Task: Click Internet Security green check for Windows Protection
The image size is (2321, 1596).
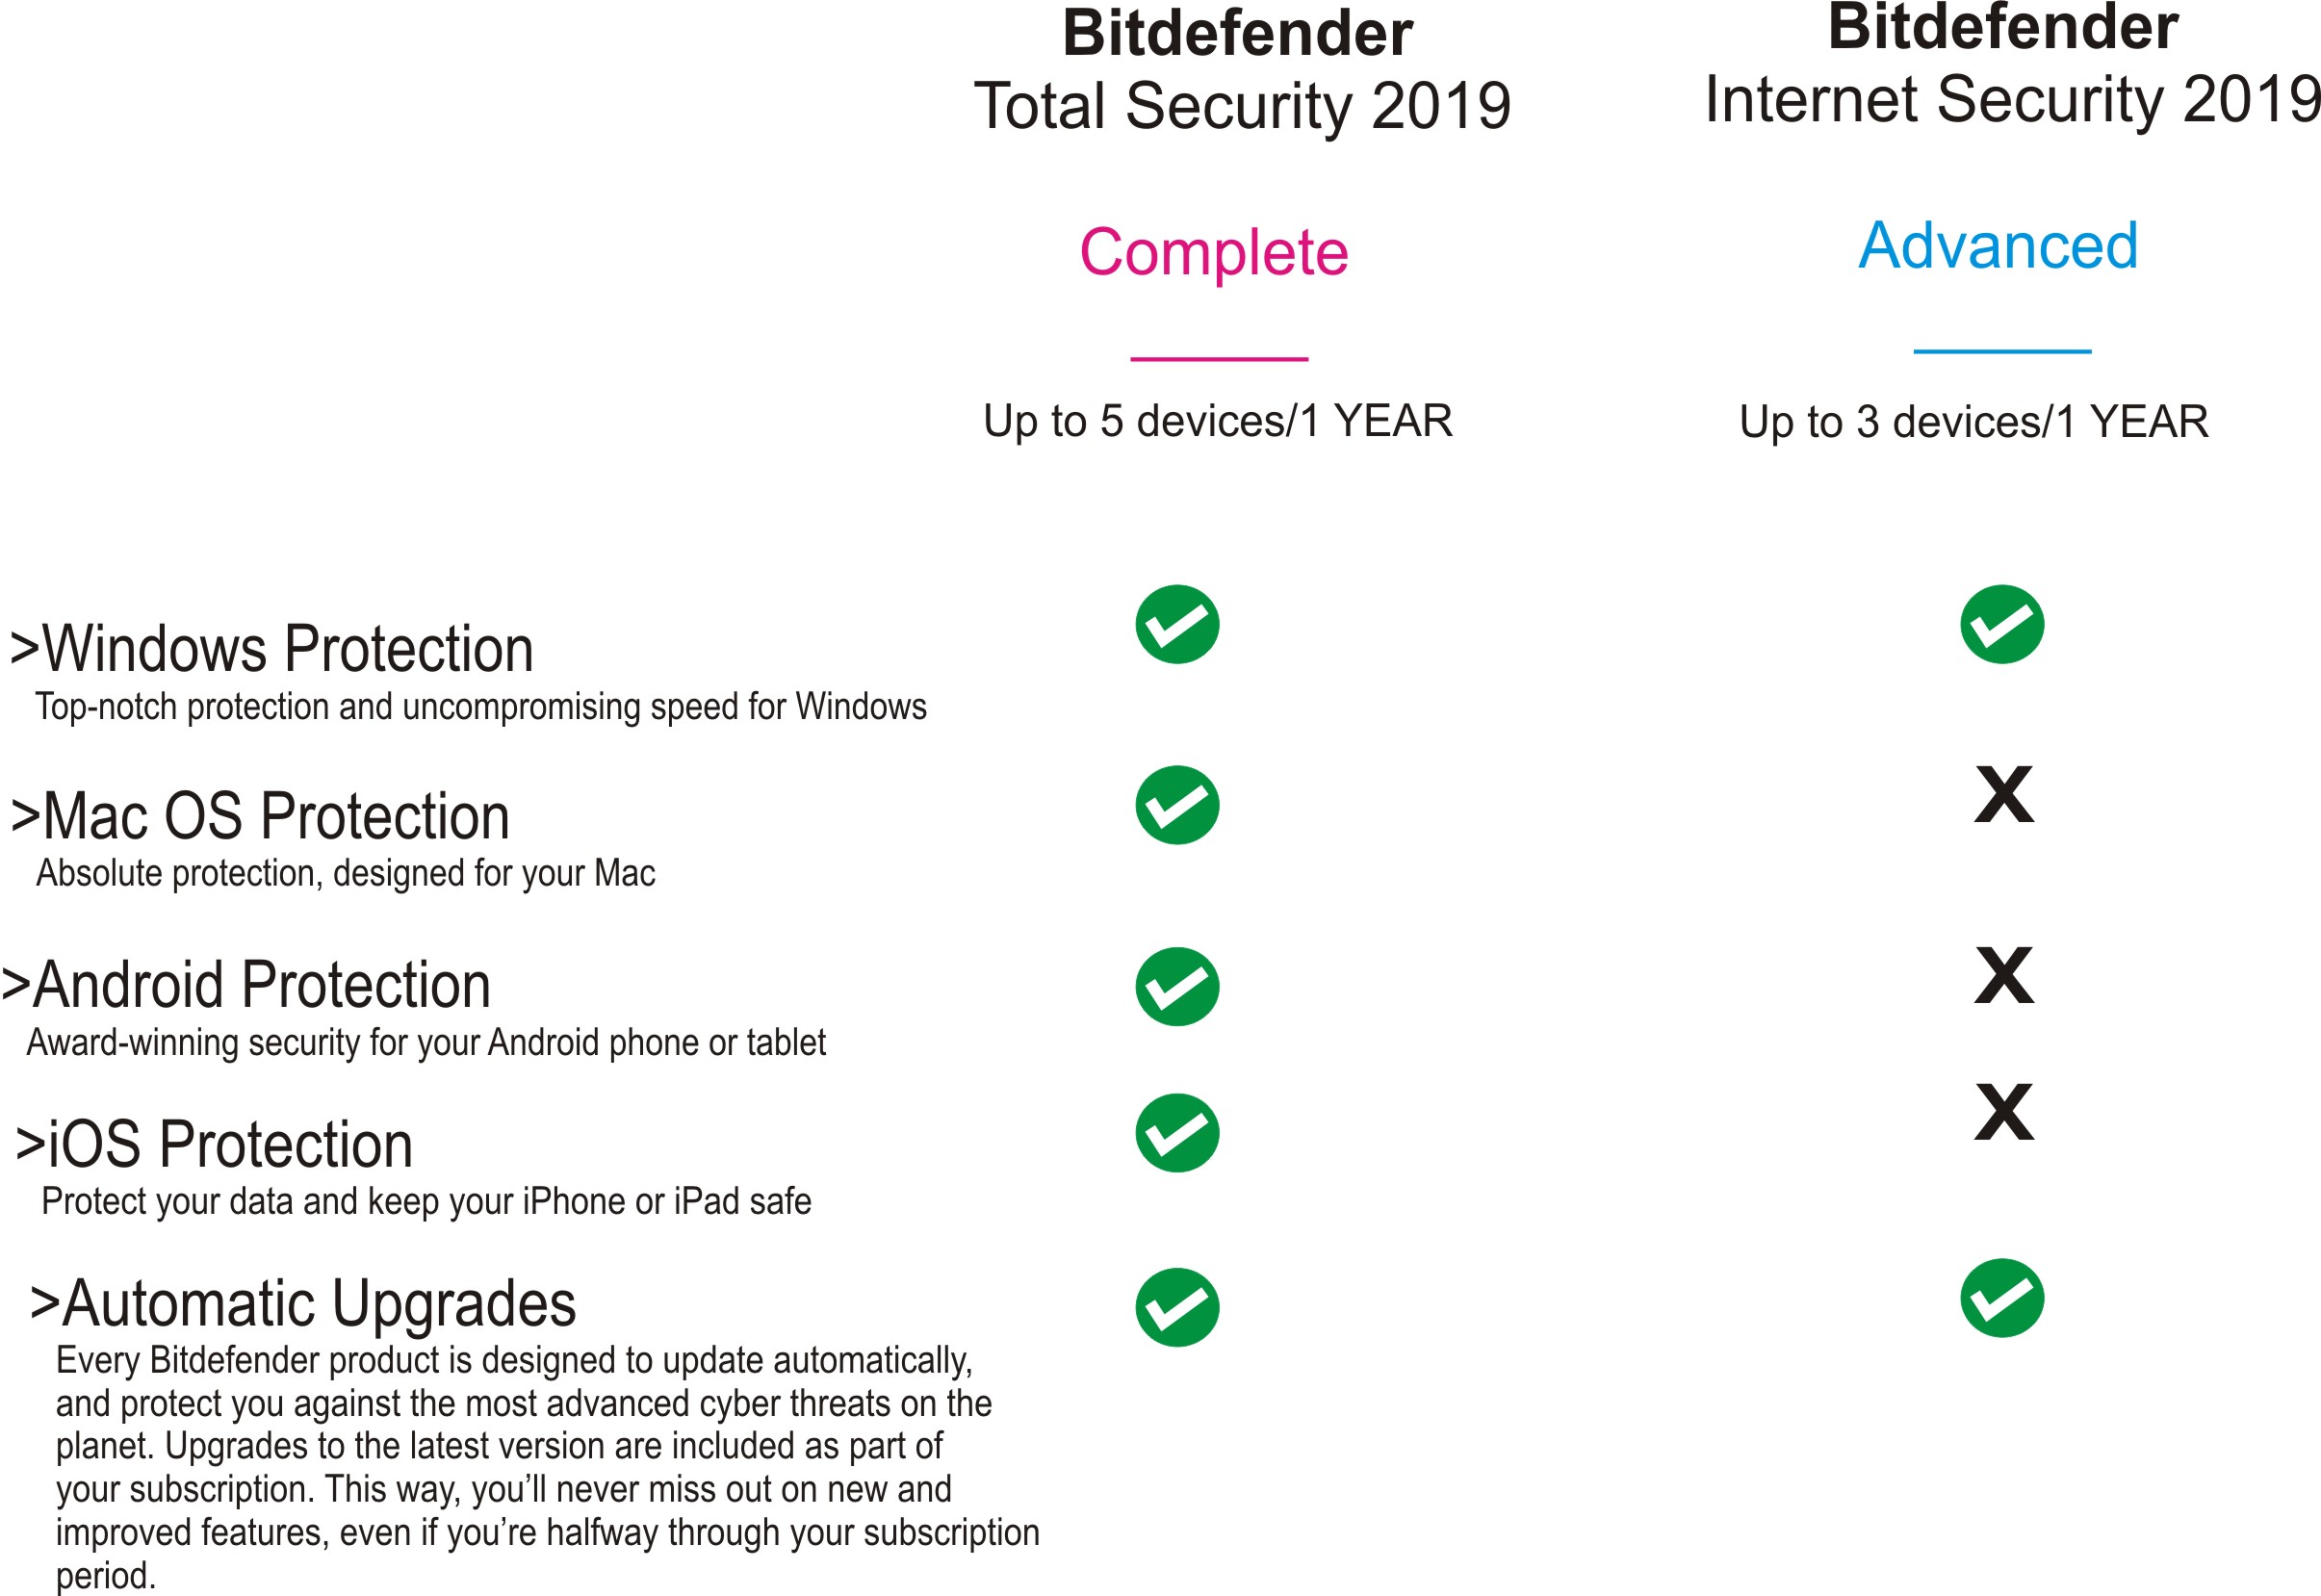Action: coord(2002,624)
